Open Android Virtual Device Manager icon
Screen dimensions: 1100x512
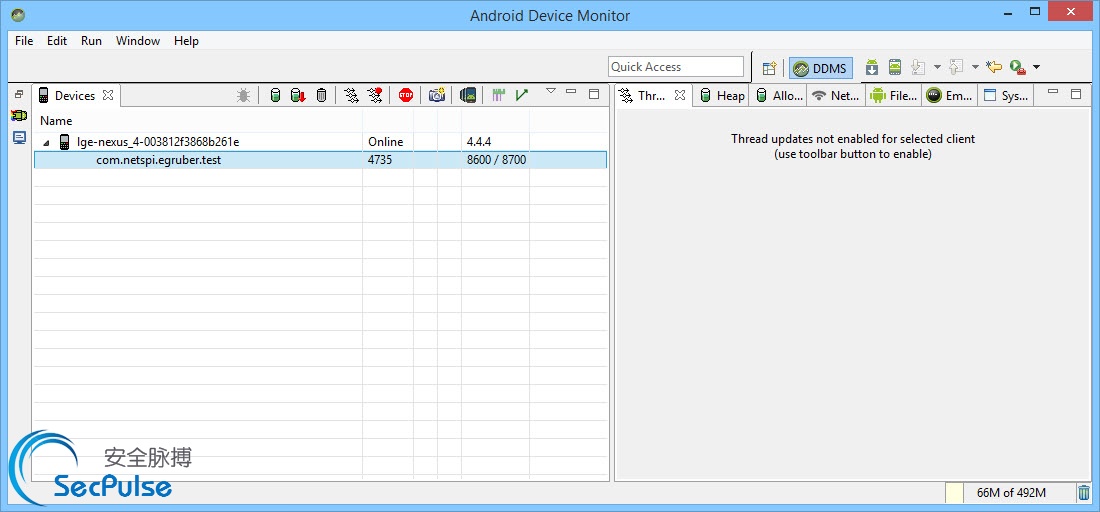click(x=894, y=67)
